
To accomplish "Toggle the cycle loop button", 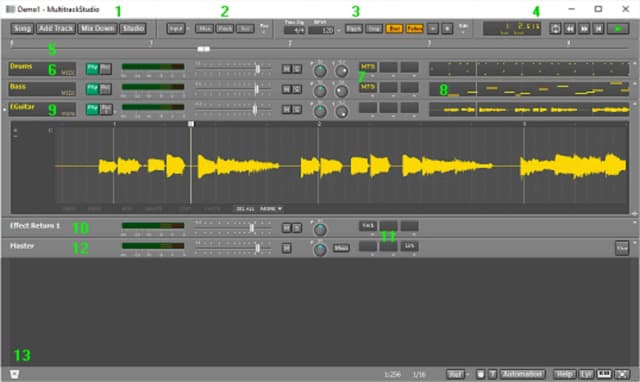I will (x=555, y=29).
